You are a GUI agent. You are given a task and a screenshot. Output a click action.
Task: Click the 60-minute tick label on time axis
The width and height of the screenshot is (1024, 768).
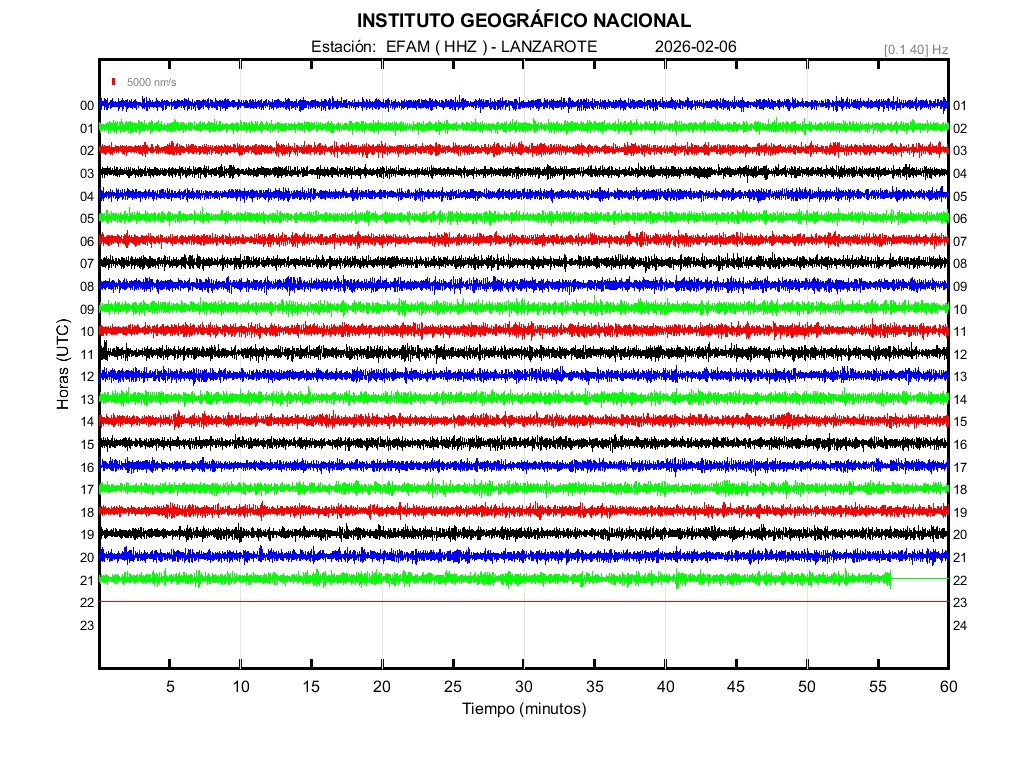[948, 687]
